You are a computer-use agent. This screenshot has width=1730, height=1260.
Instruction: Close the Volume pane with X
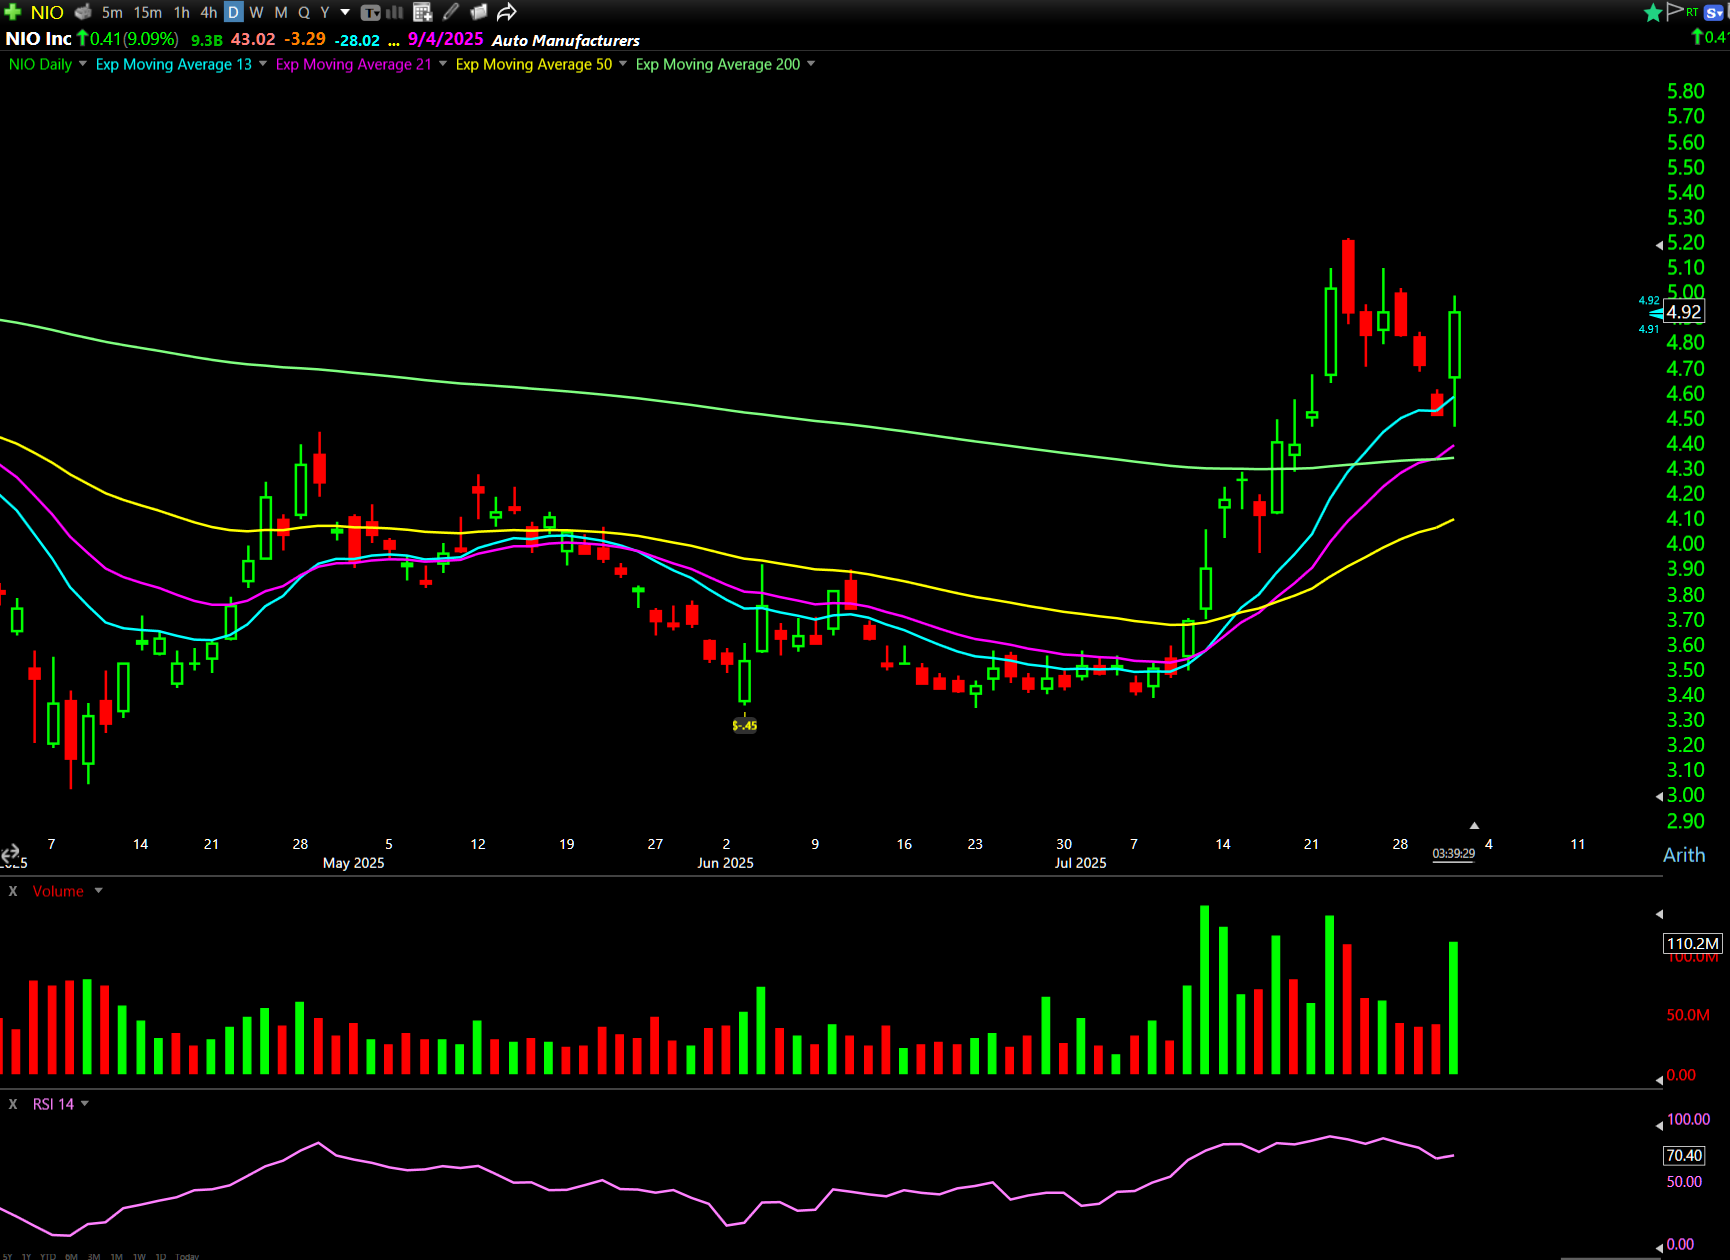[13, 891]
